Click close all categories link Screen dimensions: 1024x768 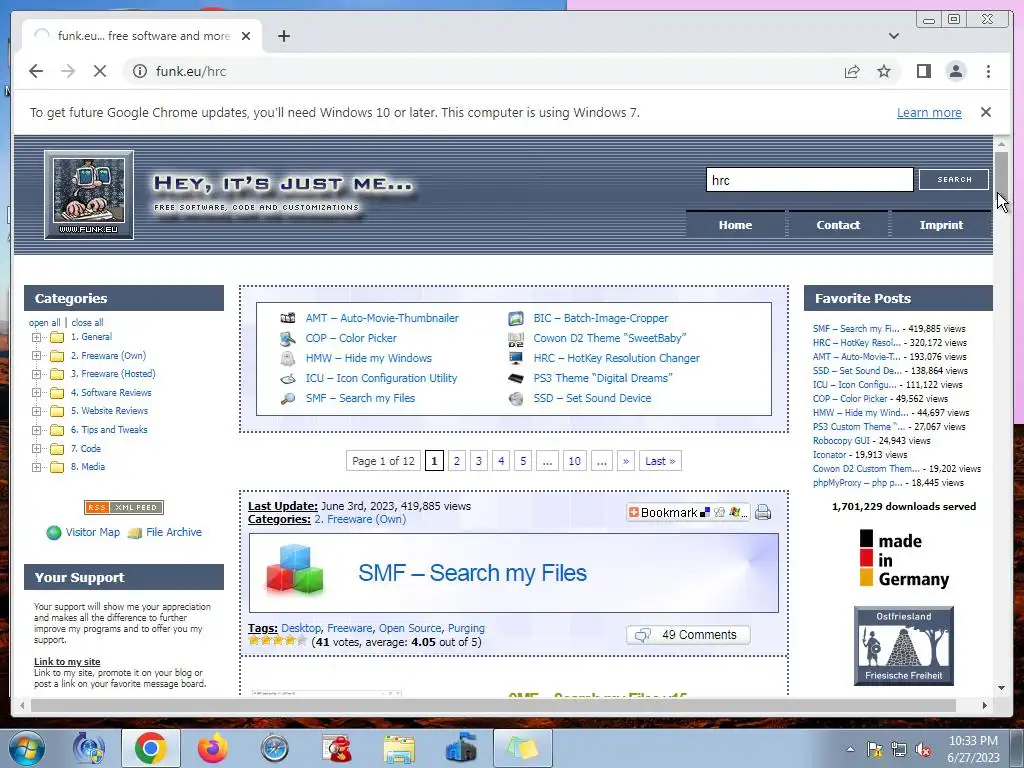tap(88, 323)
